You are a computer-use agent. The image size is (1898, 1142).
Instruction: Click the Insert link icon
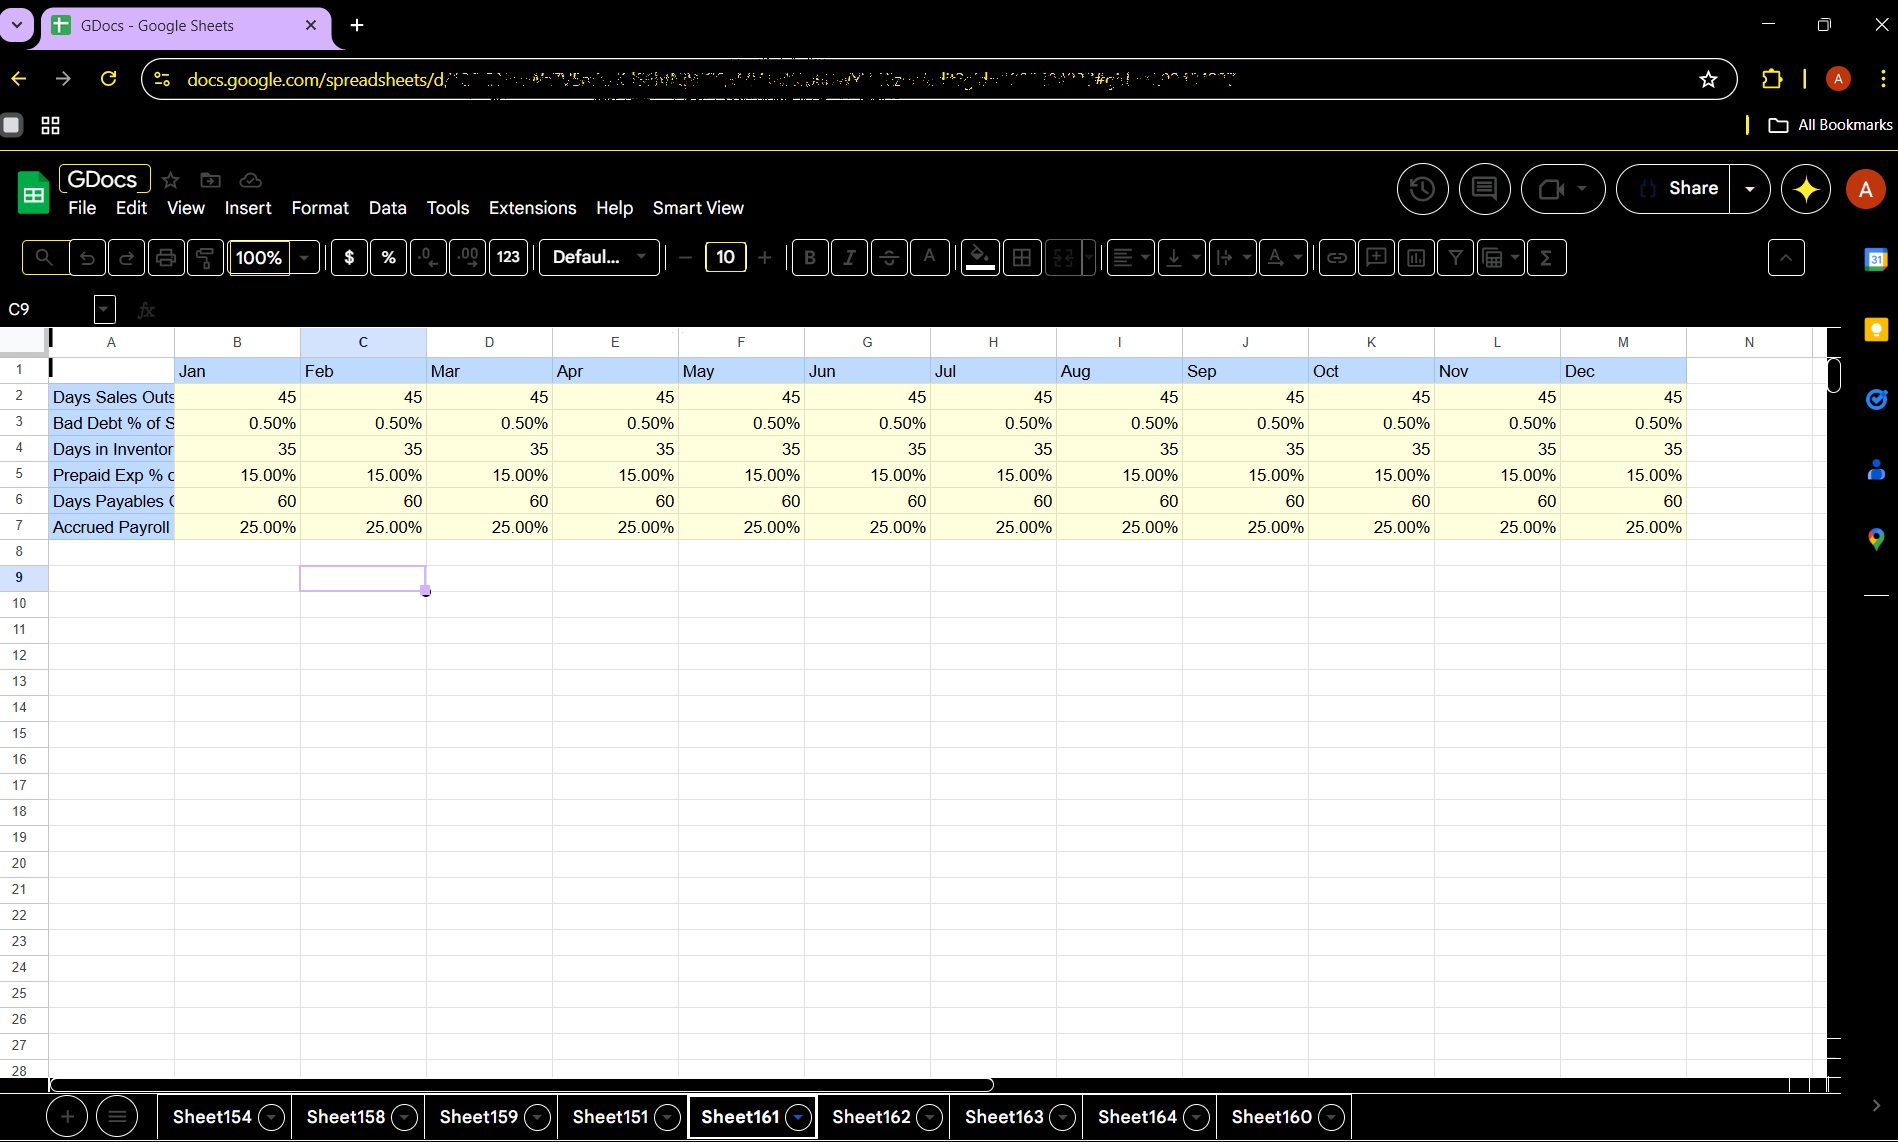click(x=1337, y=258)
